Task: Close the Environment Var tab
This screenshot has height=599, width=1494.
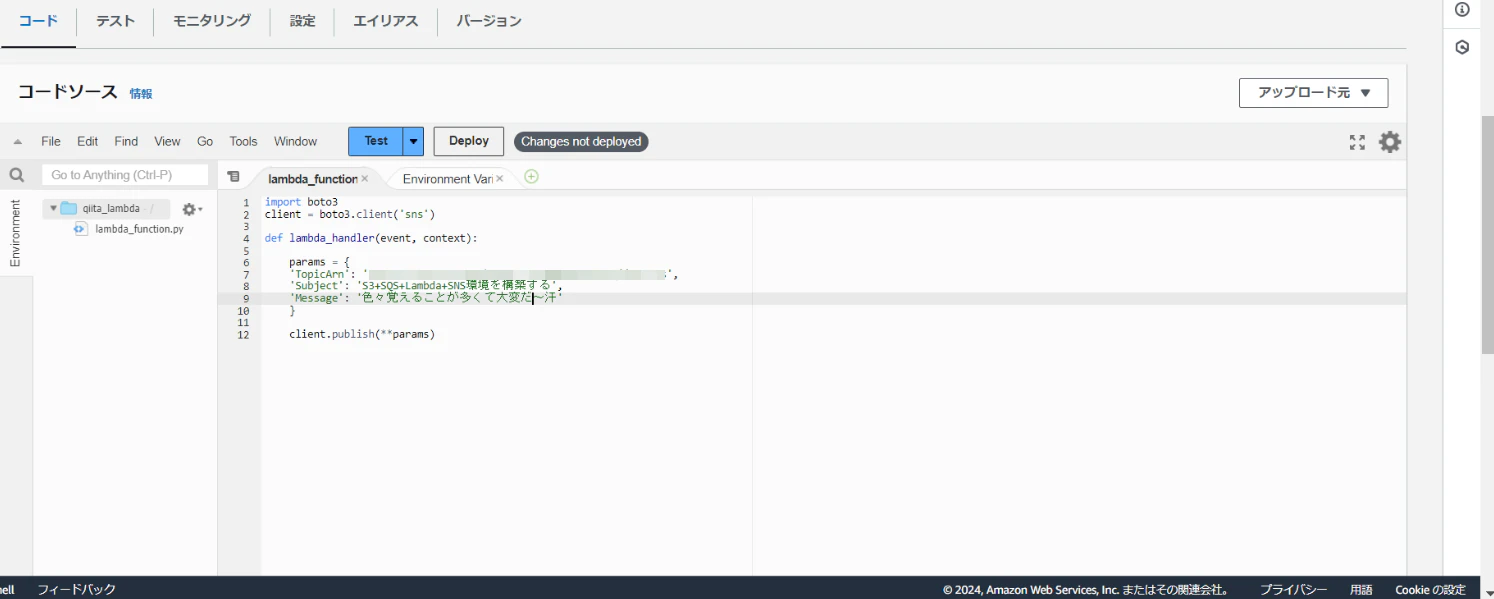Action: point(499,178)
